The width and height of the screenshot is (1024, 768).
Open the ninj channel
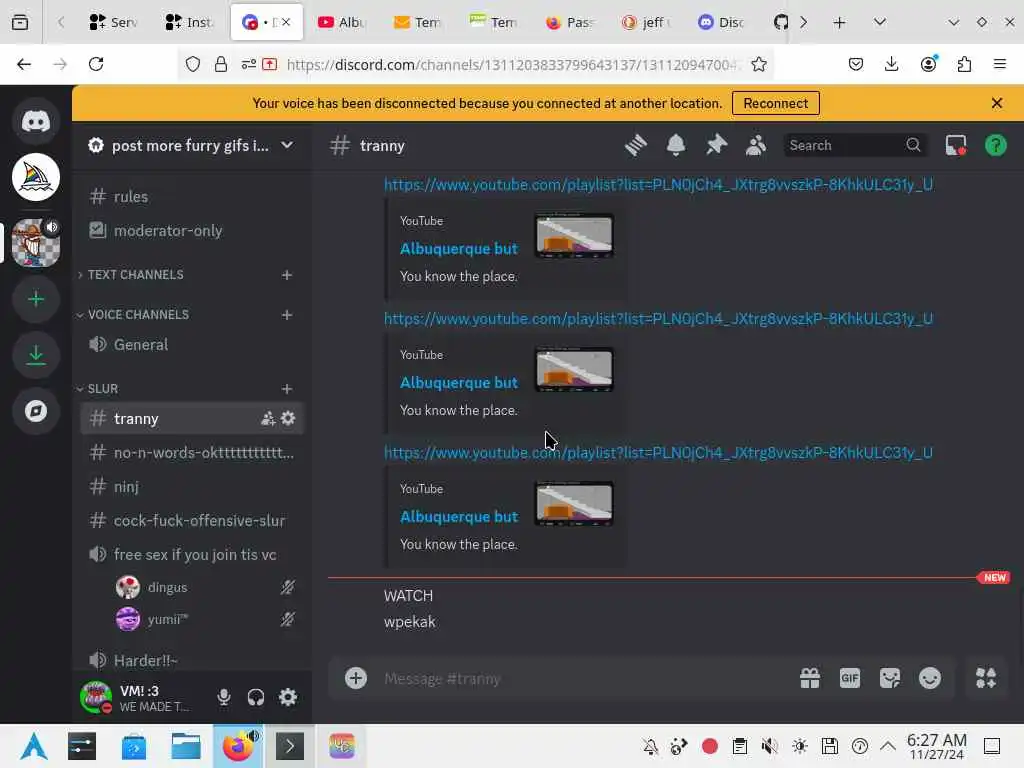pyautogui.click(x=192, y=487)
